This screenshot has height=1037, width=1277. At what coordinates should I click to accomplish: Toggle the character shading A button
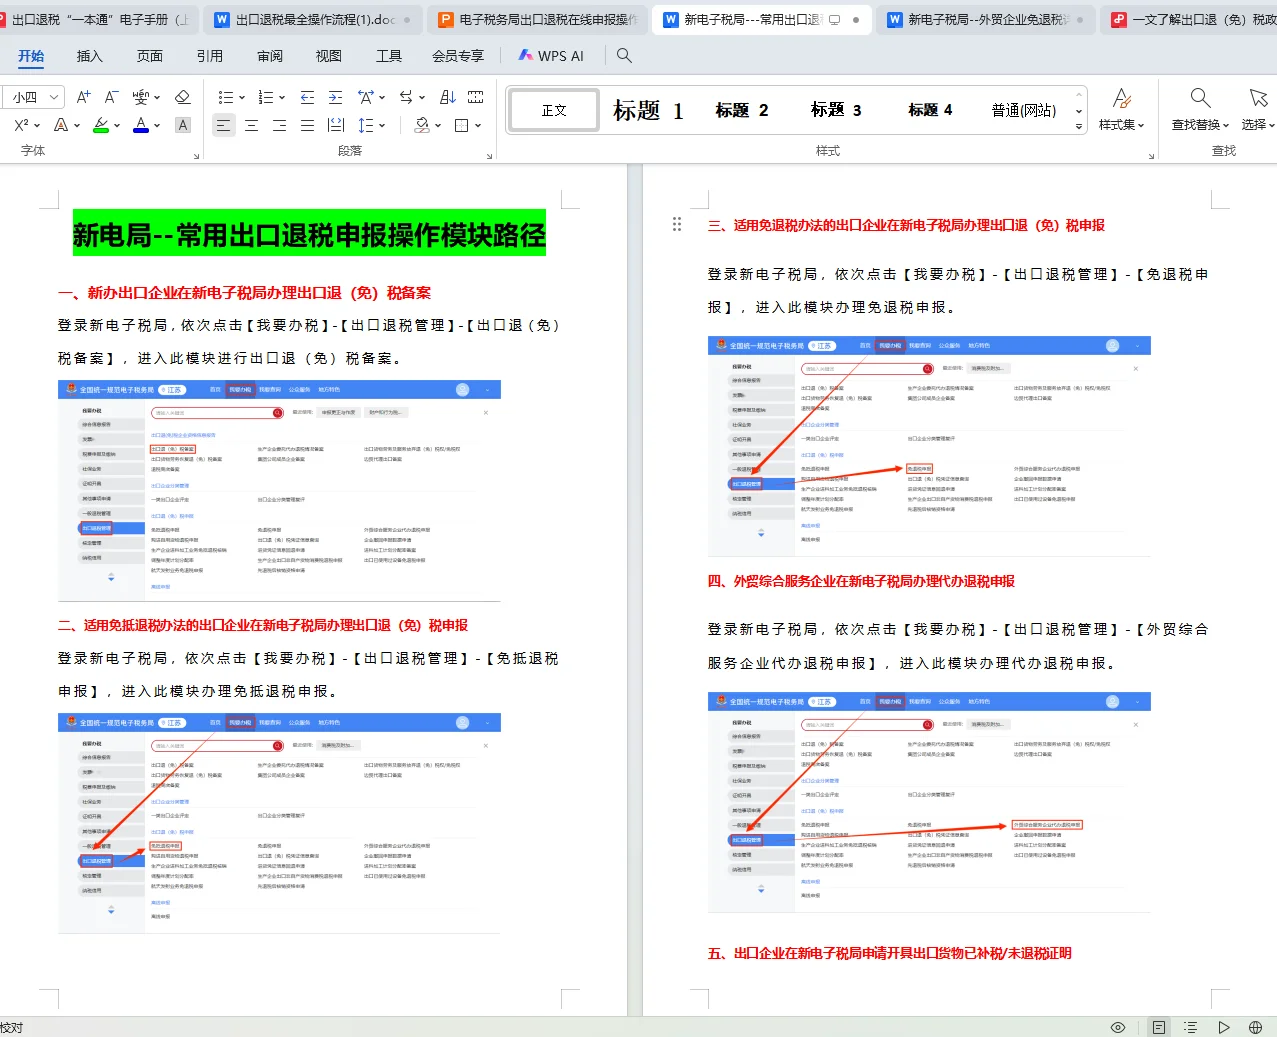[182, 126]
